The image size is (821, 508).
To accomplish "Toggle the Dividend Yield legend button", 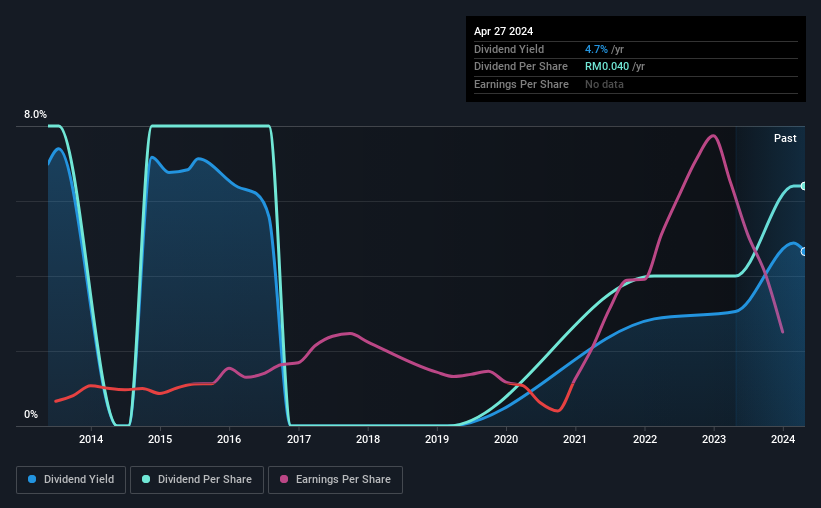I will coord(71,480).
